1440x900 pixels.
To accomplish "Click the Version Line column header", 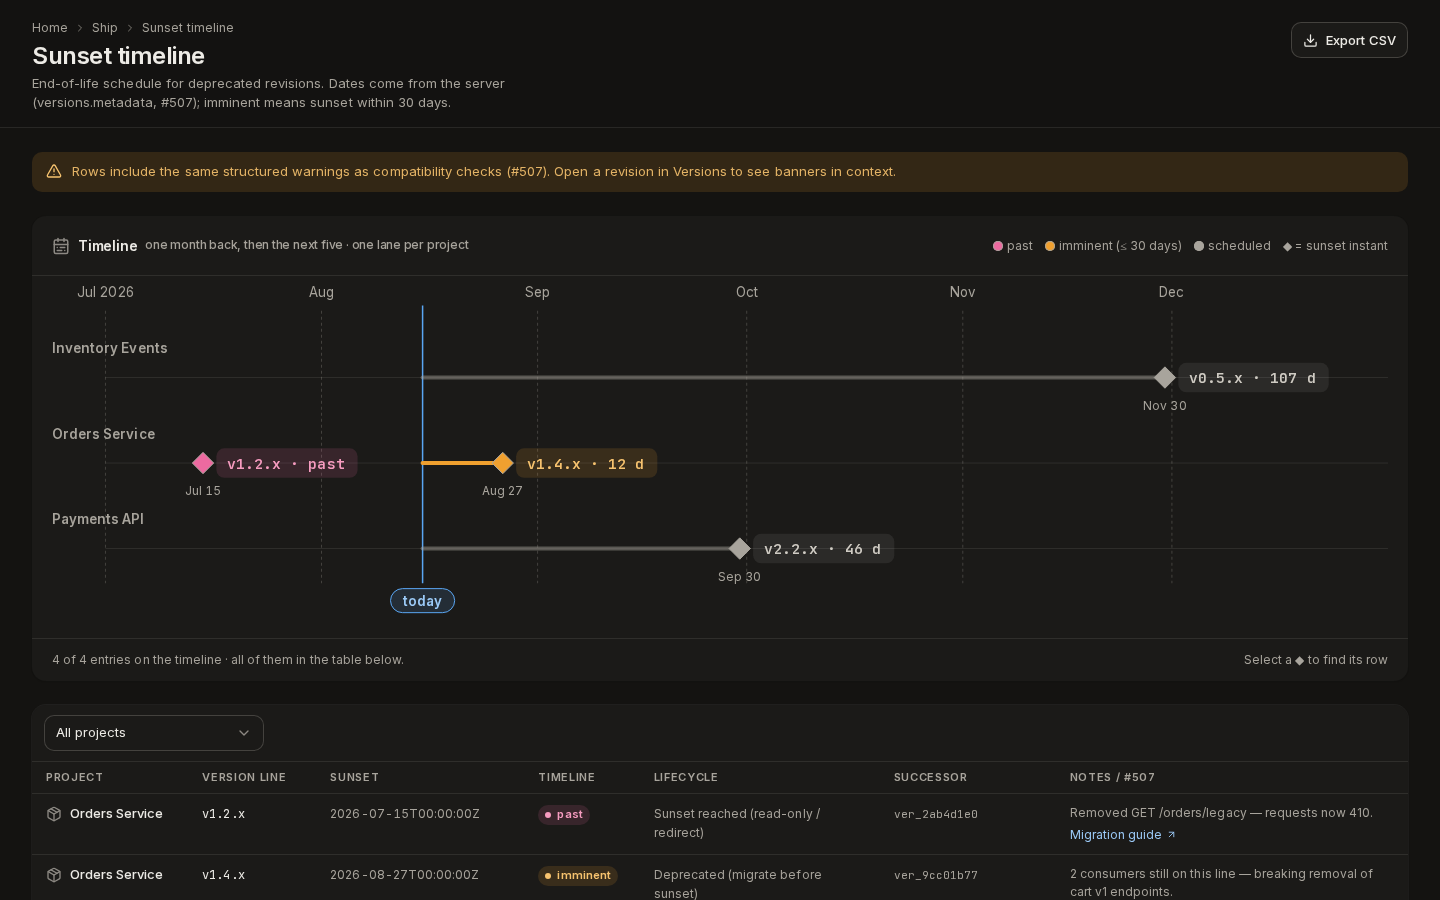I will coord(244,778).
